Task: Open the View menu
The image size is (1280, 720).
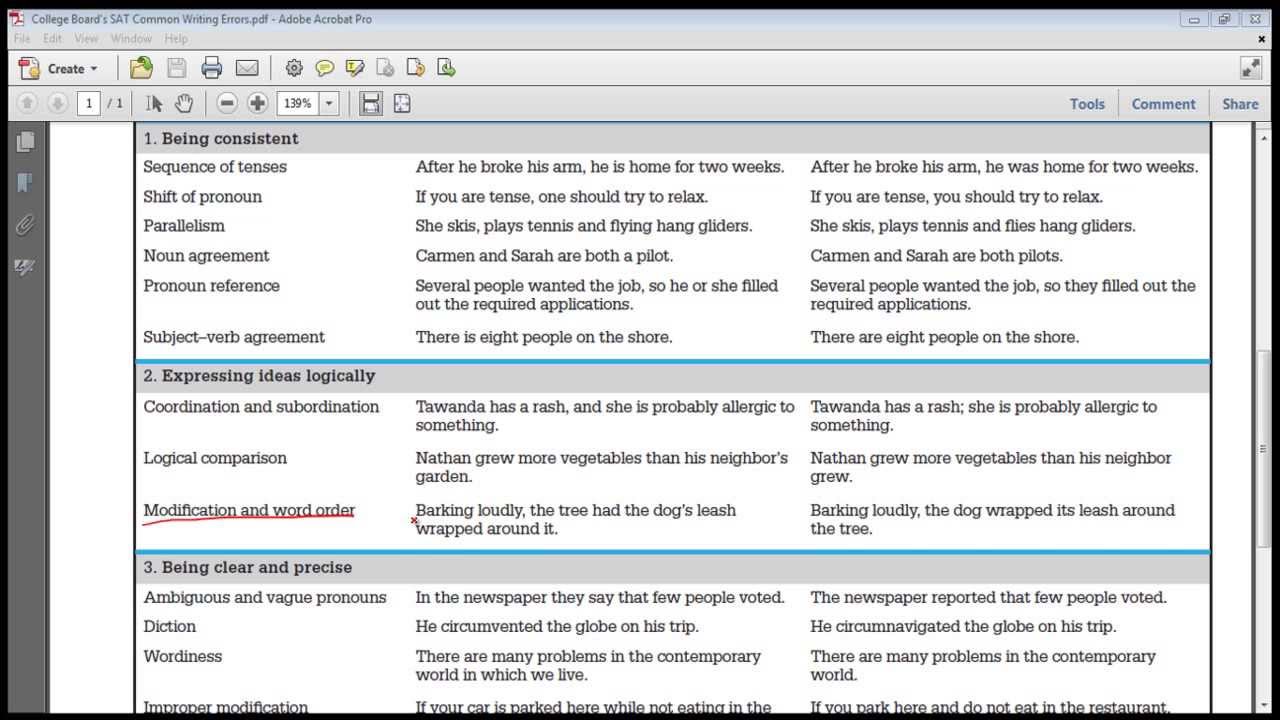Action: coord(86,38)
